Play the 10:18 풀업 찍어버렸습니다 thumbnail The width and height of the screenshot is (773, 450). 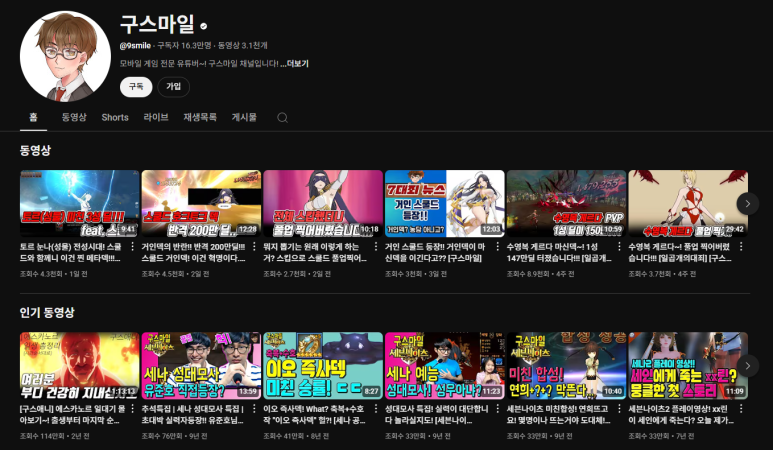coord(323,204)
